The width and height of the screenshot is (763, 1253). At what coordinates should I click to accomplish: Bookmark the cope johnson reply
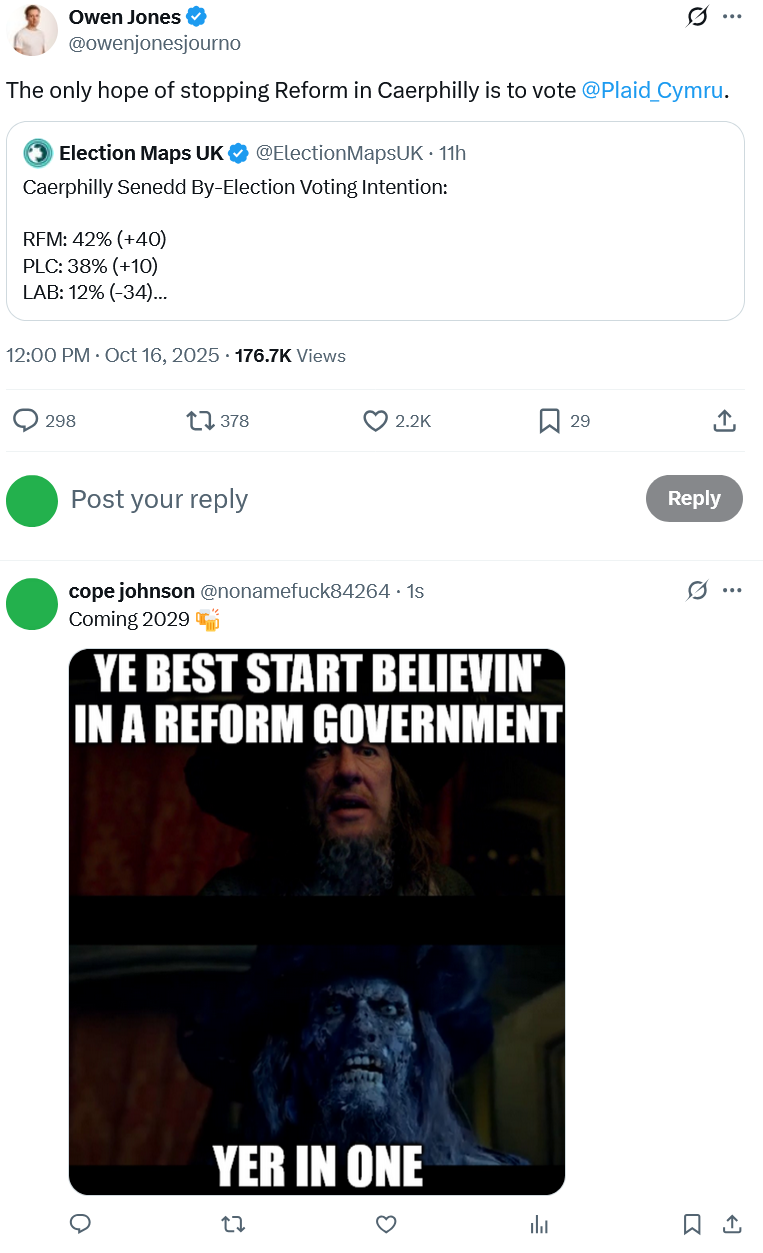pos(691,1224)
